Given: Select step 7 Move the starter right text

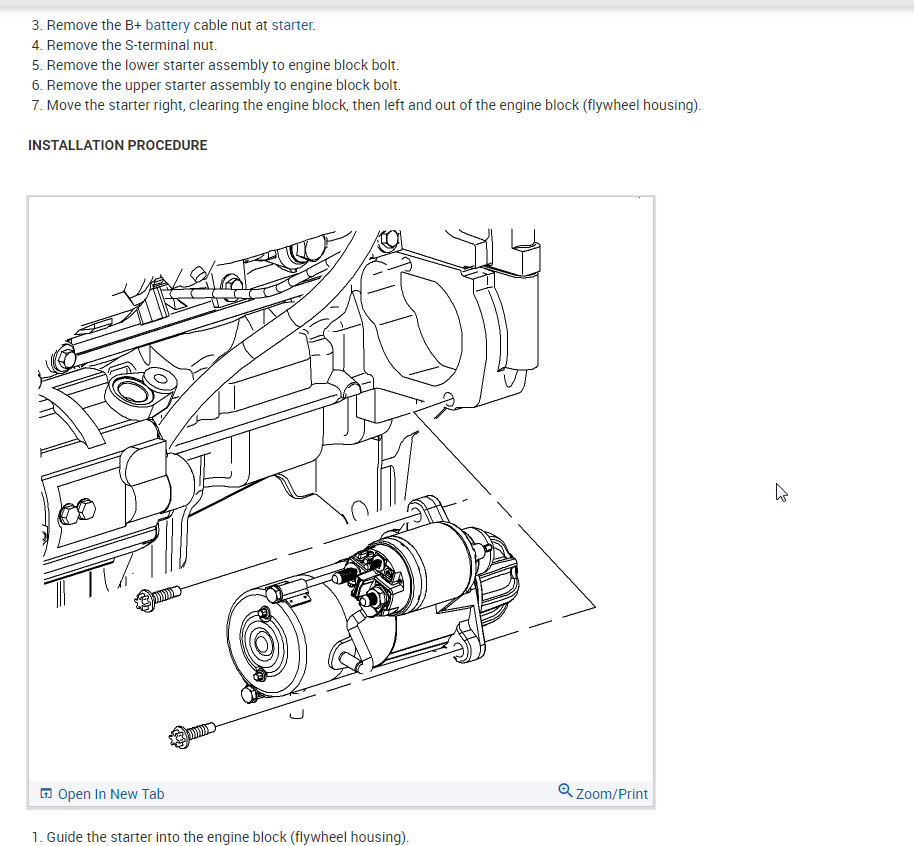Looking at the screenshot, I should [374, 105].
